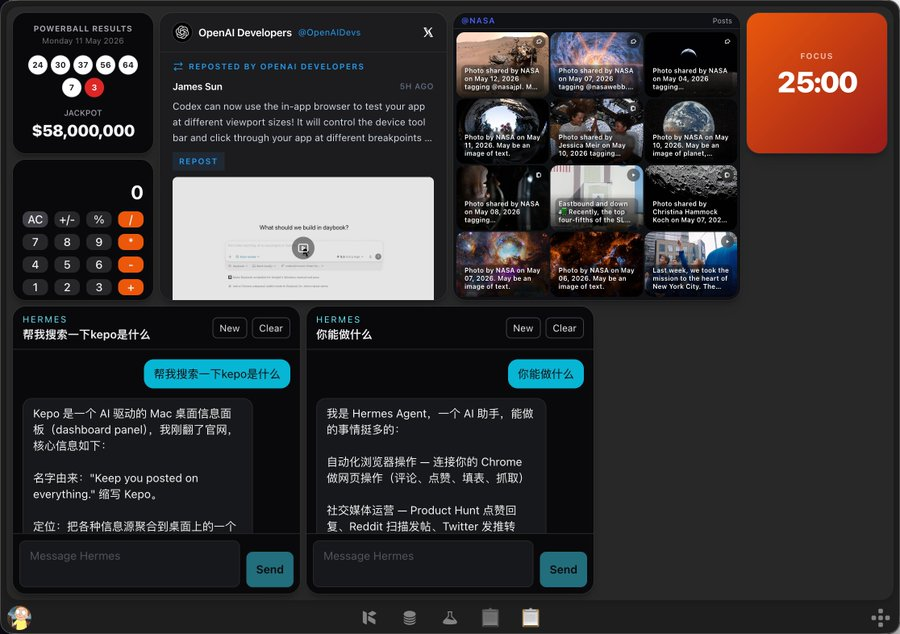Image resolution: width=900 pixels, height=634 pixels.
Task: Open NASA photo from May 12, 2026
Action: (502, 64)
